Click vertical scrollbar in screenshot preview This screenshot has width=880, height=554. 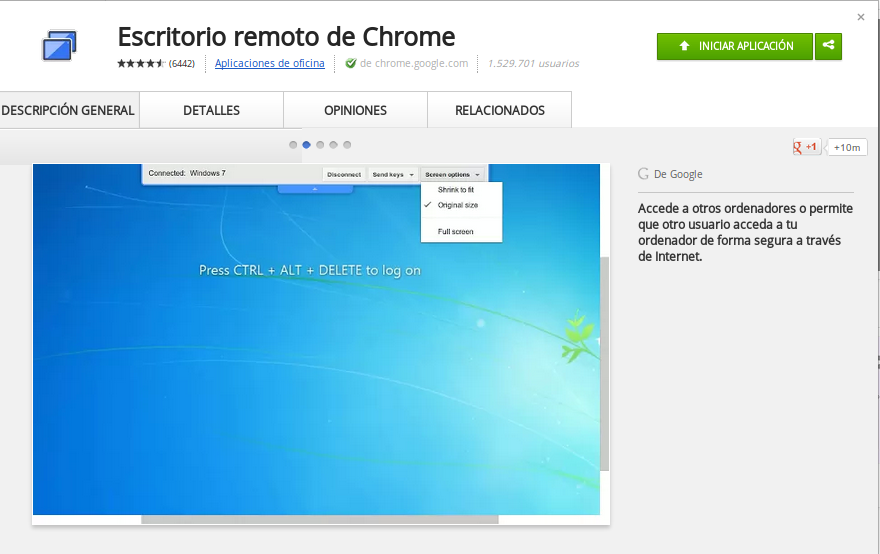(604, 364)
